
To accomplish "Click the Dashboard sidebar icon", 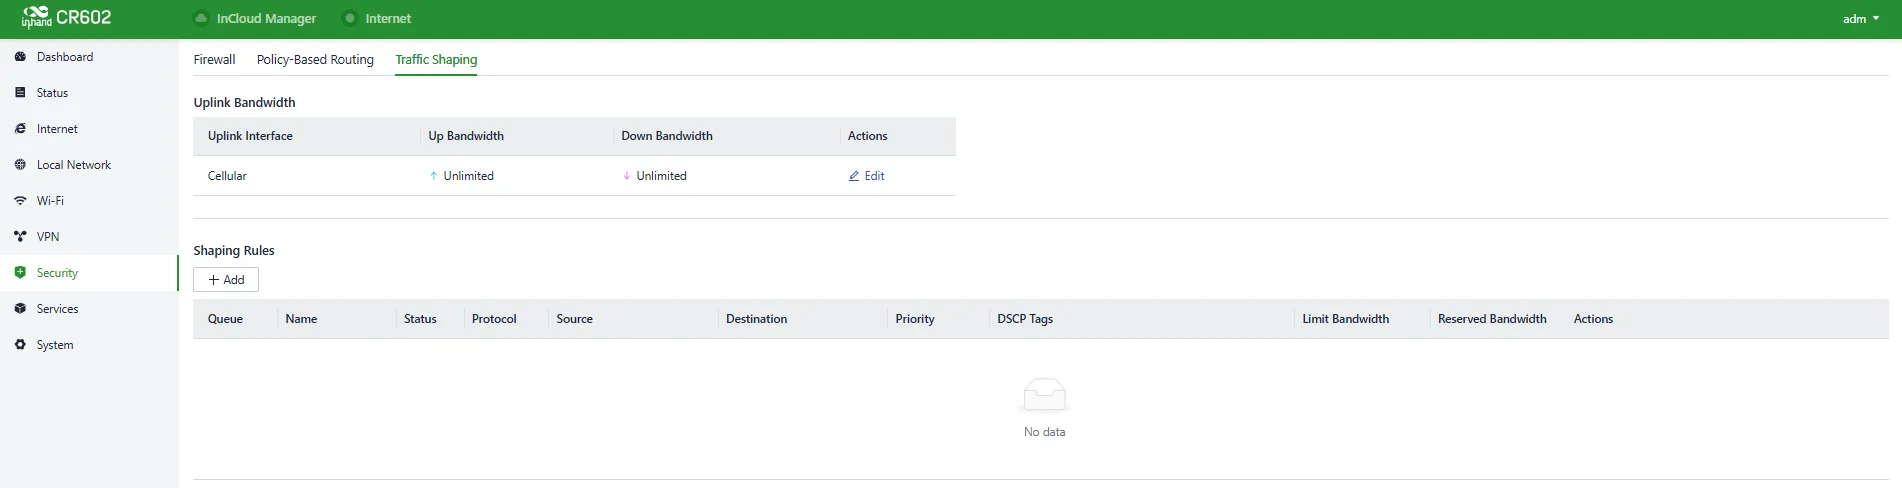I will click(20, 57).
